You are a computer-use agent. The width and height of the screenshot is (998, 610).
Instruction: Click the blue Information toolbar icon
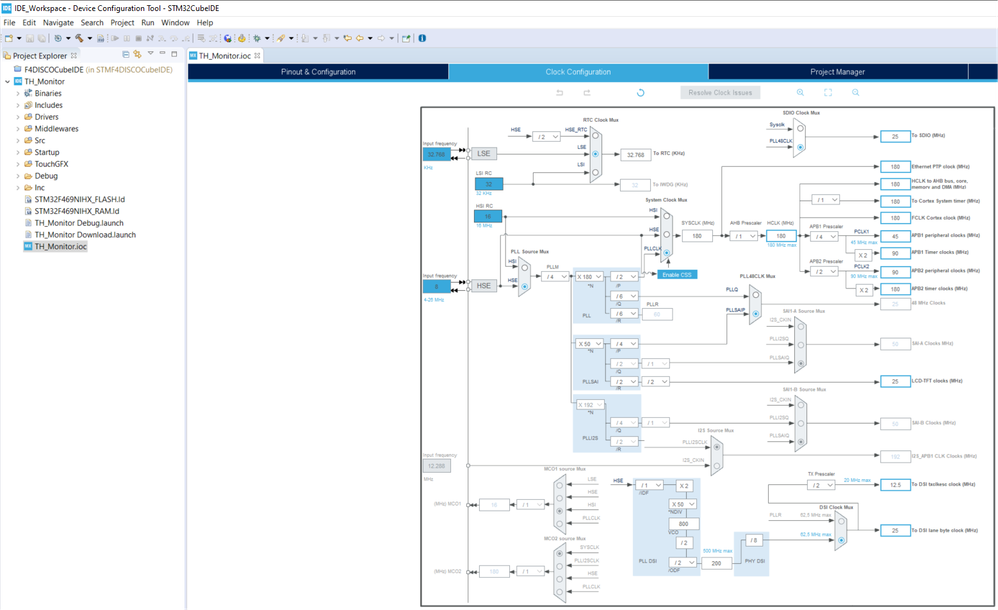pyautogui.click(x=422, y=38)
